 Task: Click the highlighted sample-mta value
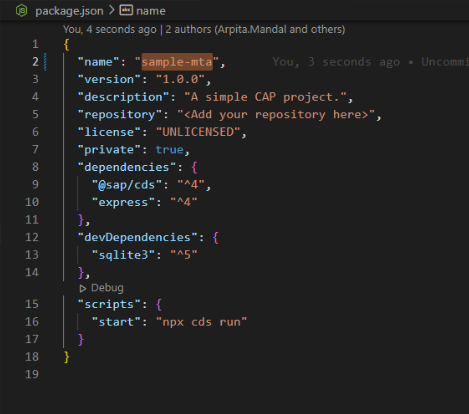tap(177, 62)
